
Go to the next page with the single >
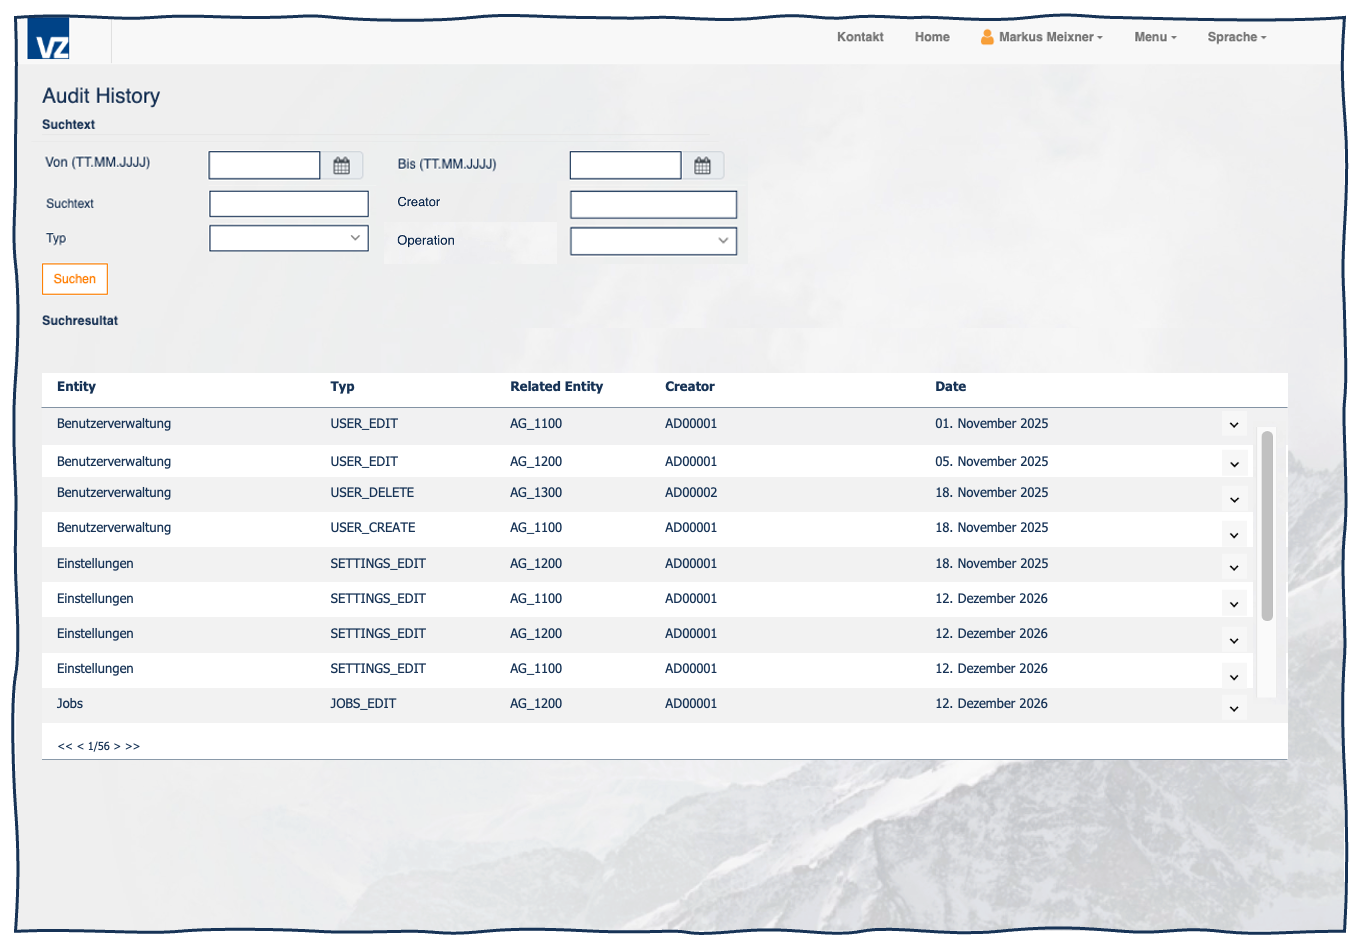[x=117, y=747]
